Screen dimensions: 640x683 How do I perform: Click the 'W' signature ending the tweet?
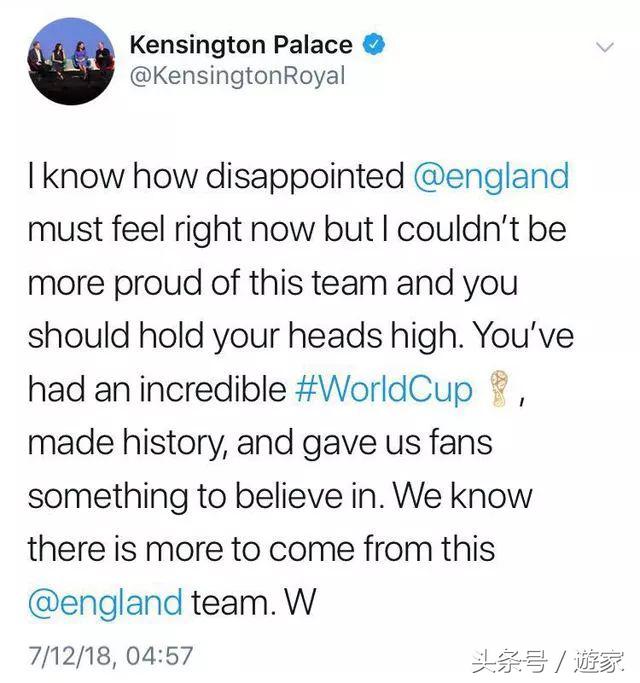[301, 602]
